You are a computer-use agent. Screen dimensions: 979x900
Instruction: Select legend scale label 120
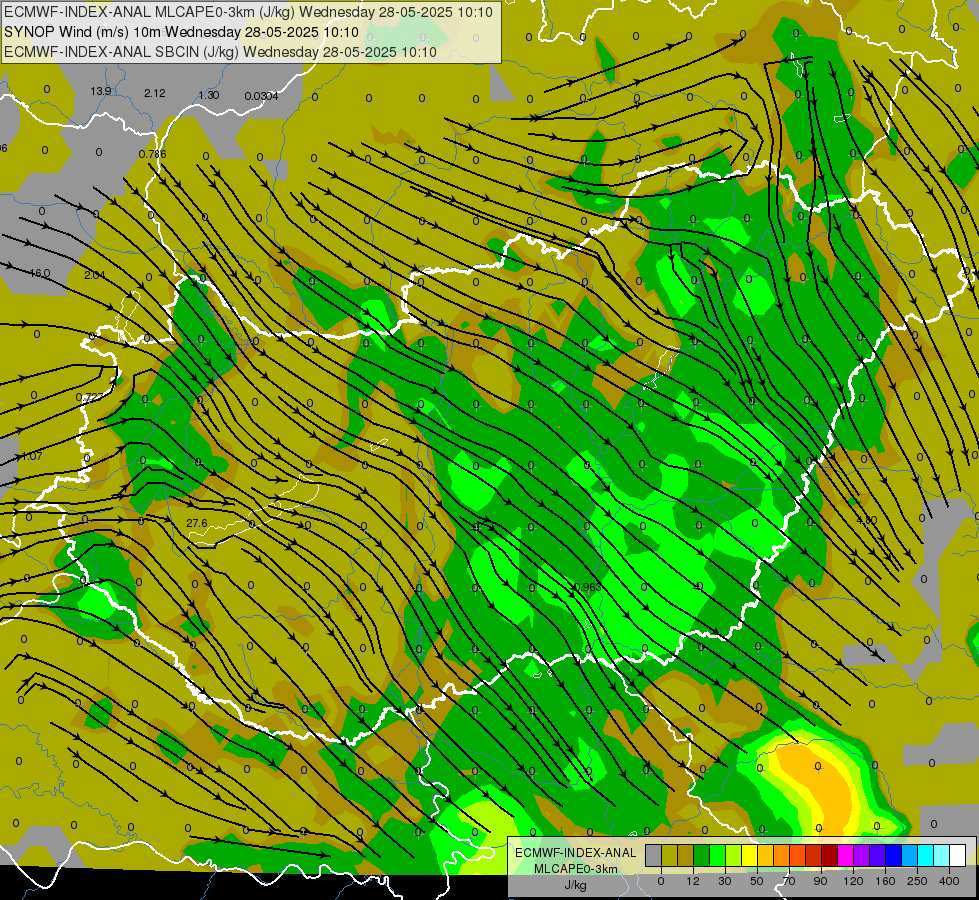[853, 881]
